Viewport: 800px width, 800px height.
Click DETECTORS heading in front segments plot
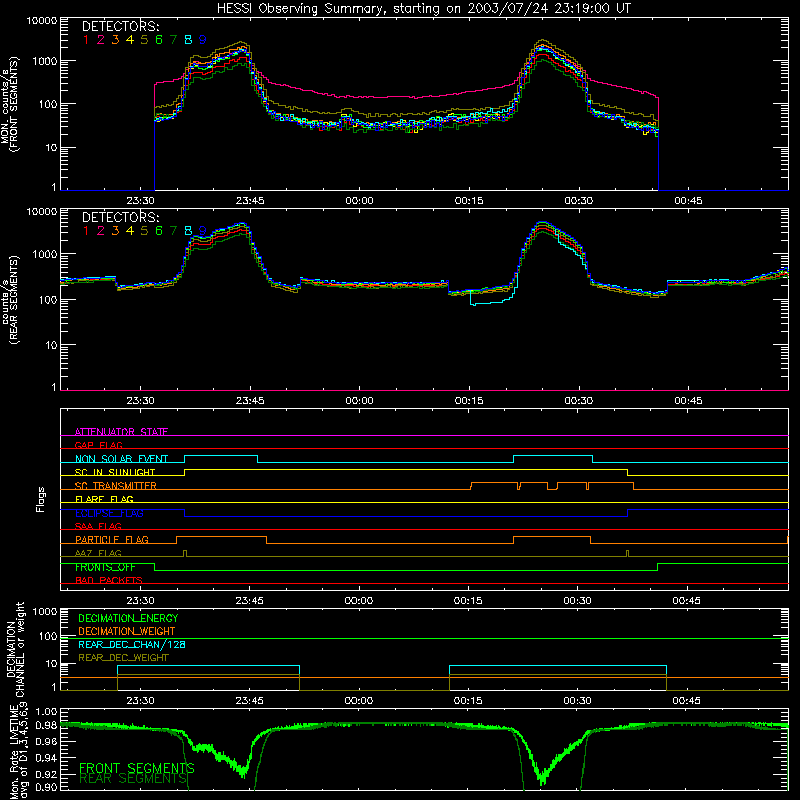[120, 26]
